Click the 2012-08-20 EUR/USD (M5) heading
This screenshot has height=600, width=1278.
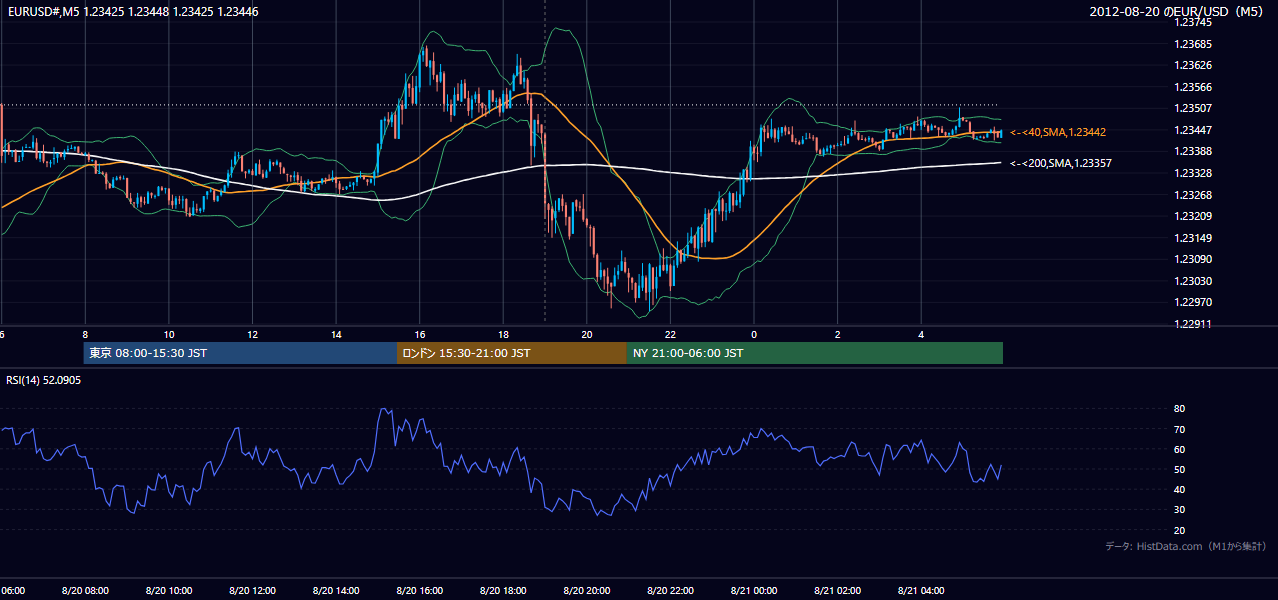click(x=1176, y=12)
